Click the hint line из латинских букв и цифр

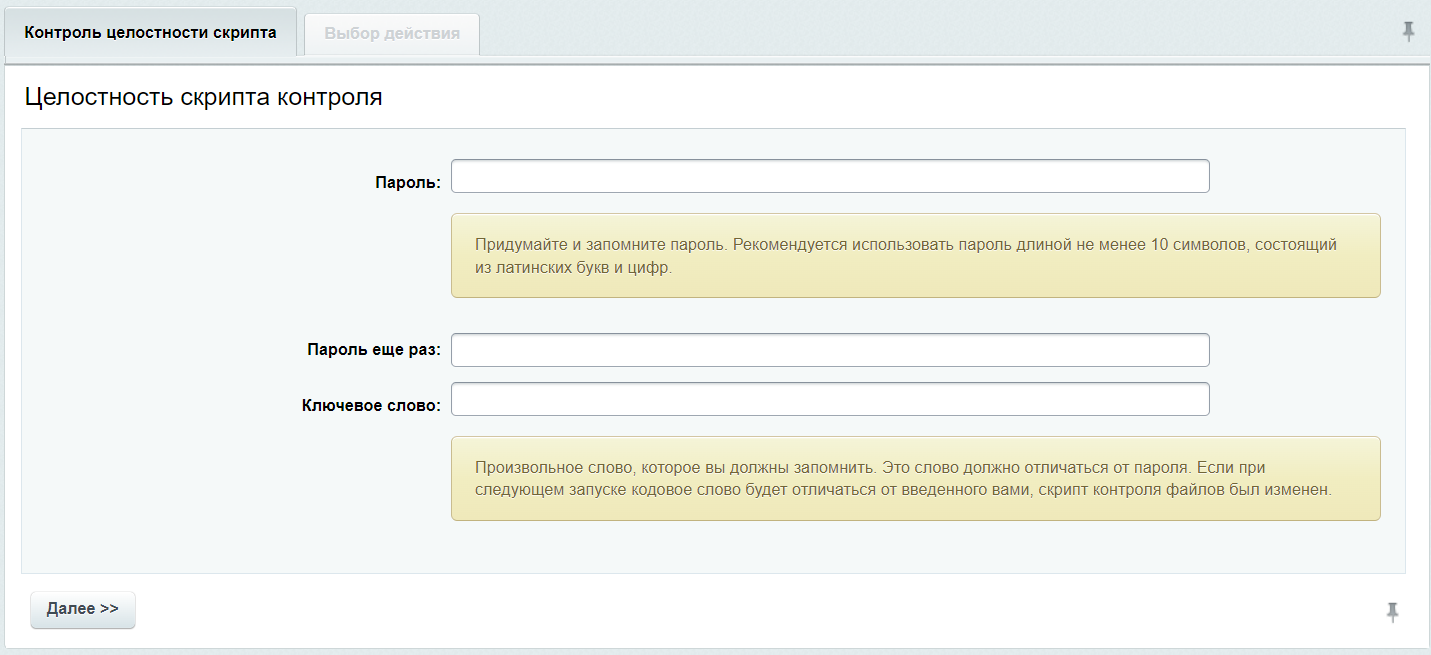(572, 268)
